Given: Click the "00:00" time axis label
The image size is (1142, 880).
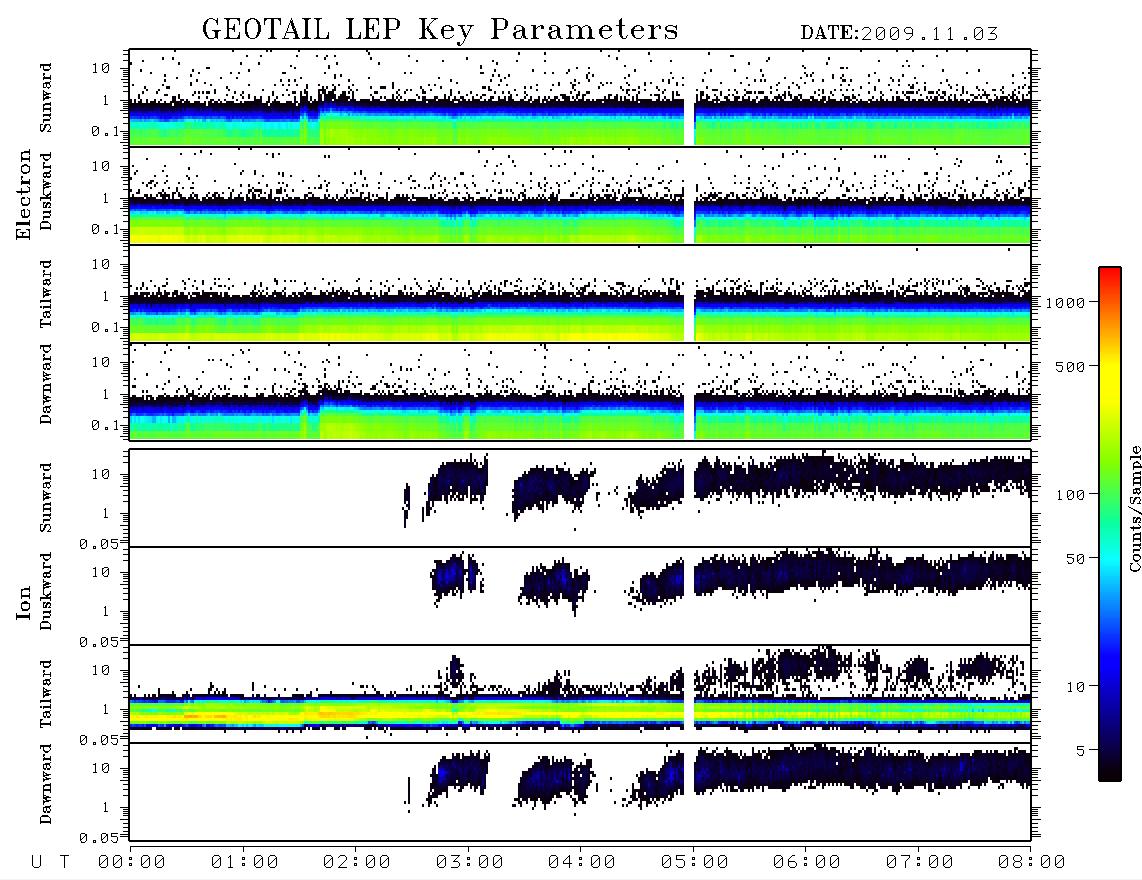Looking at the screenshot, I should [x=132, y=863].
